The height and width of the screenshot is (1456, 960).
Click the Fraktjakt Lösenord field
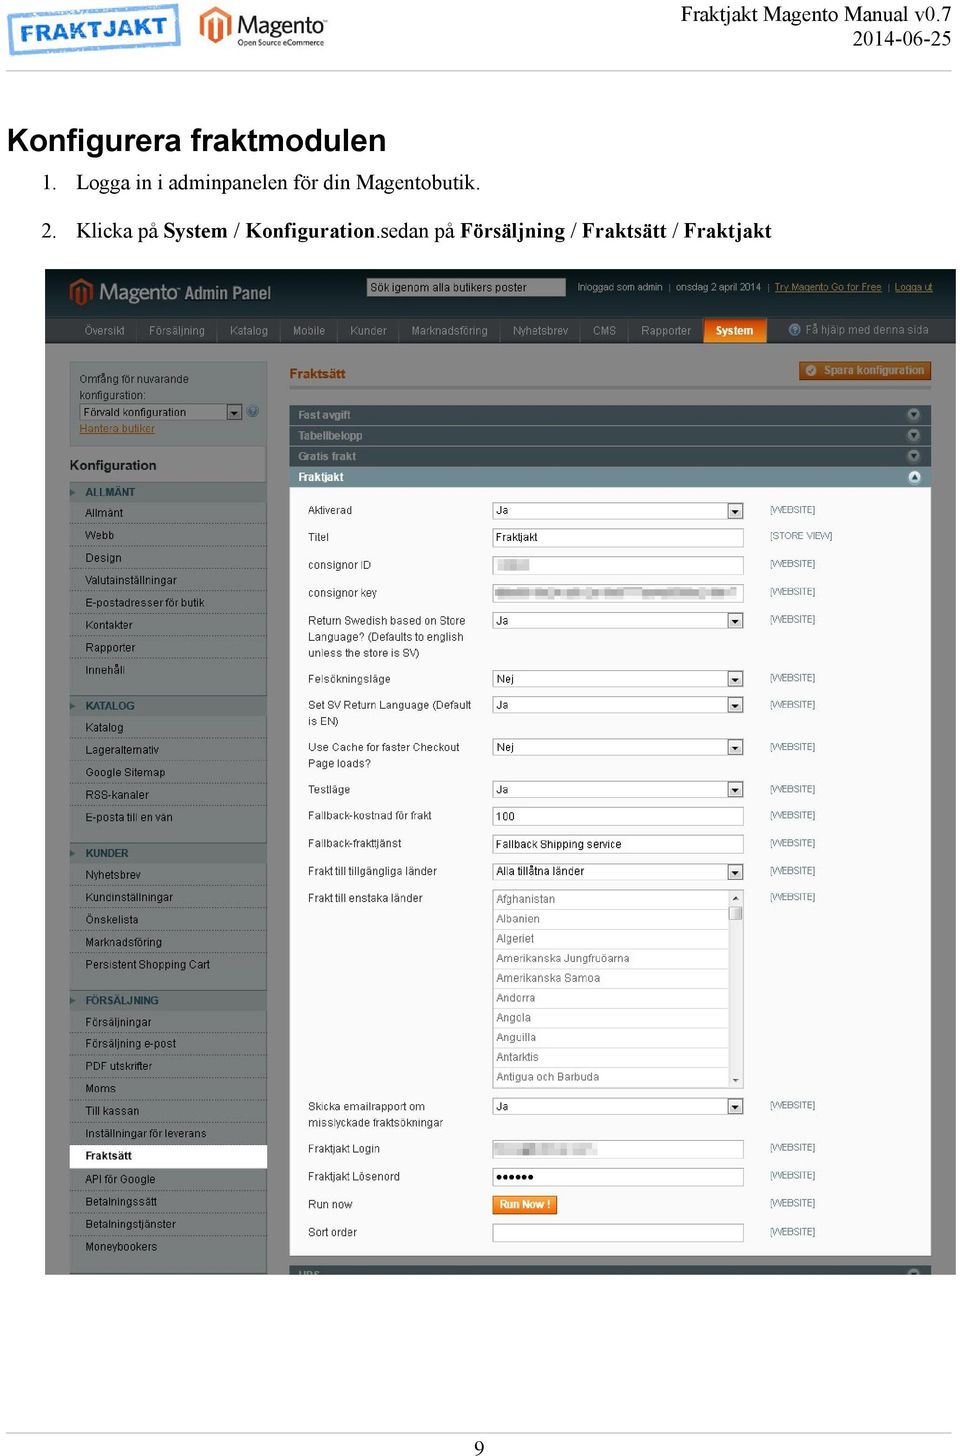pos(618,1177)
